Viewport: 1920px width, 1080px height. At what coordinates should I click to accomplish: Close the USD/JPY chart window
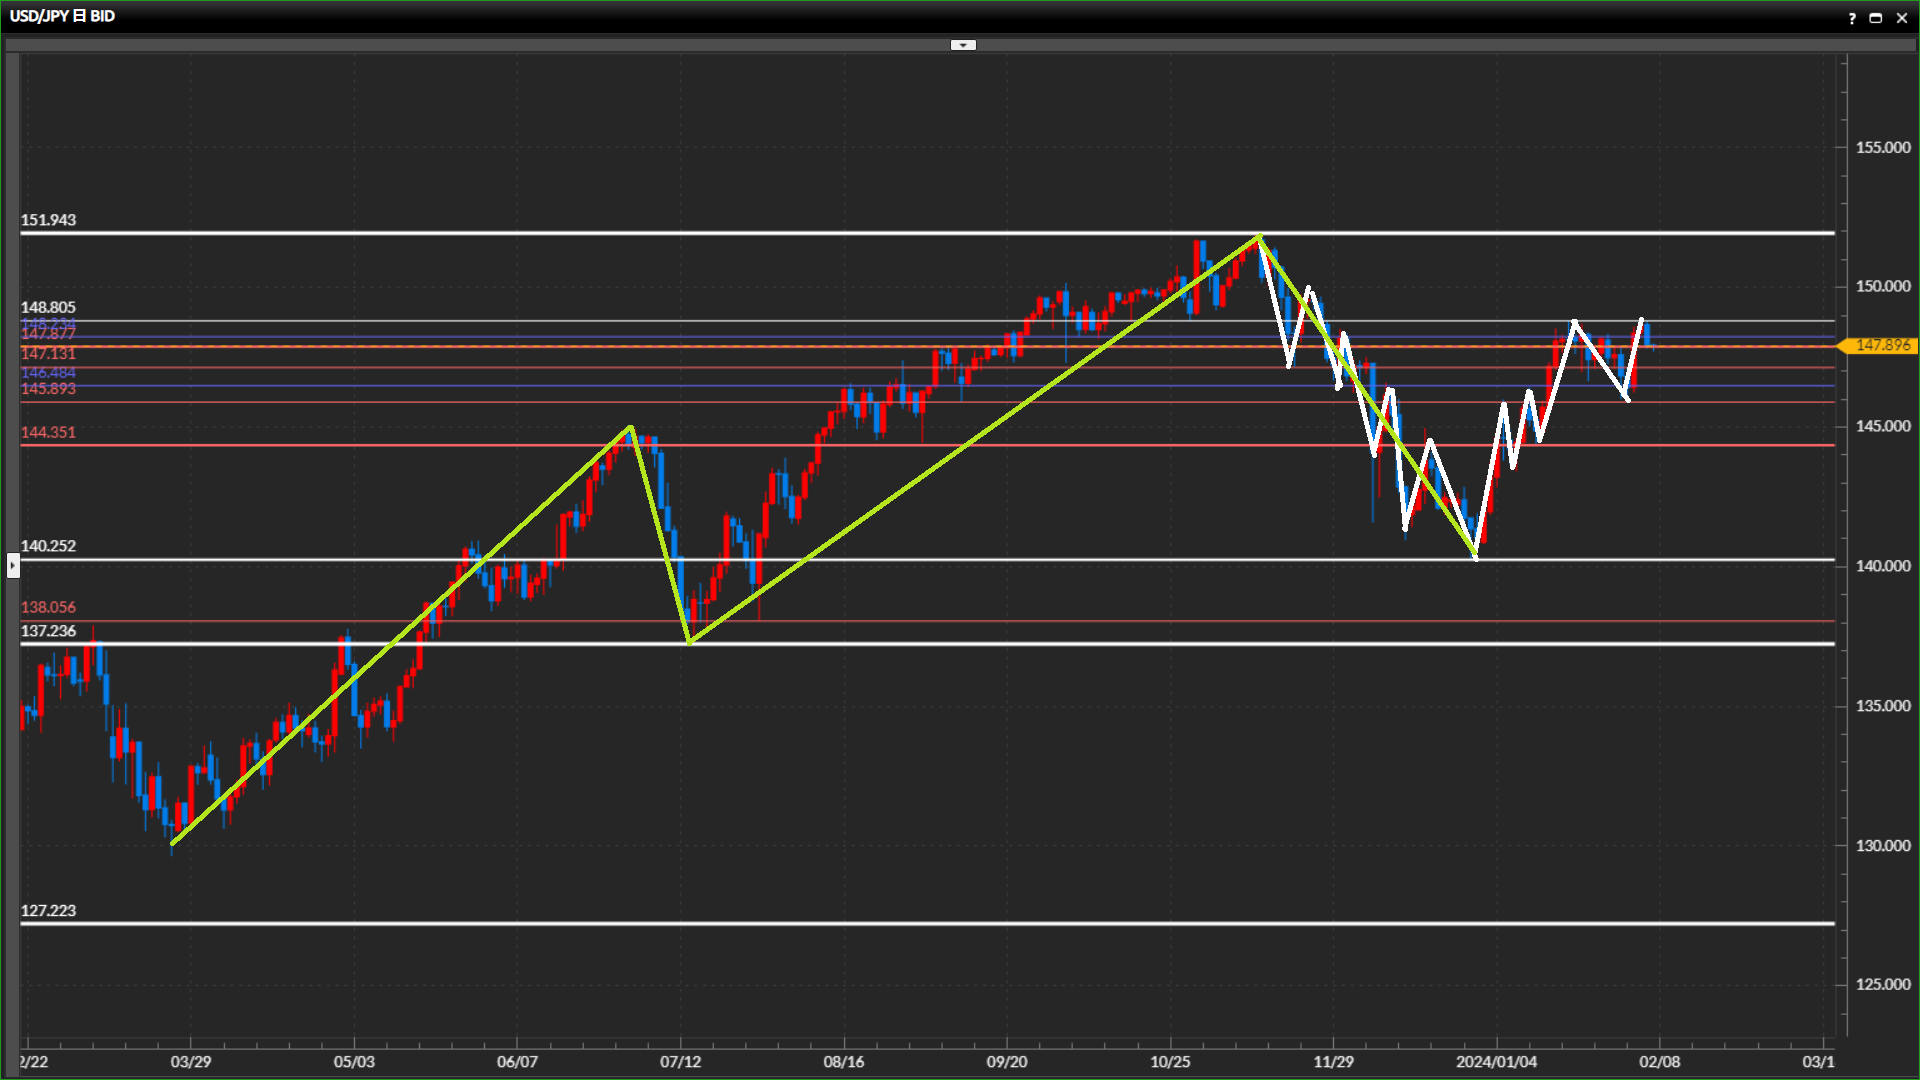click(1902, 18)
